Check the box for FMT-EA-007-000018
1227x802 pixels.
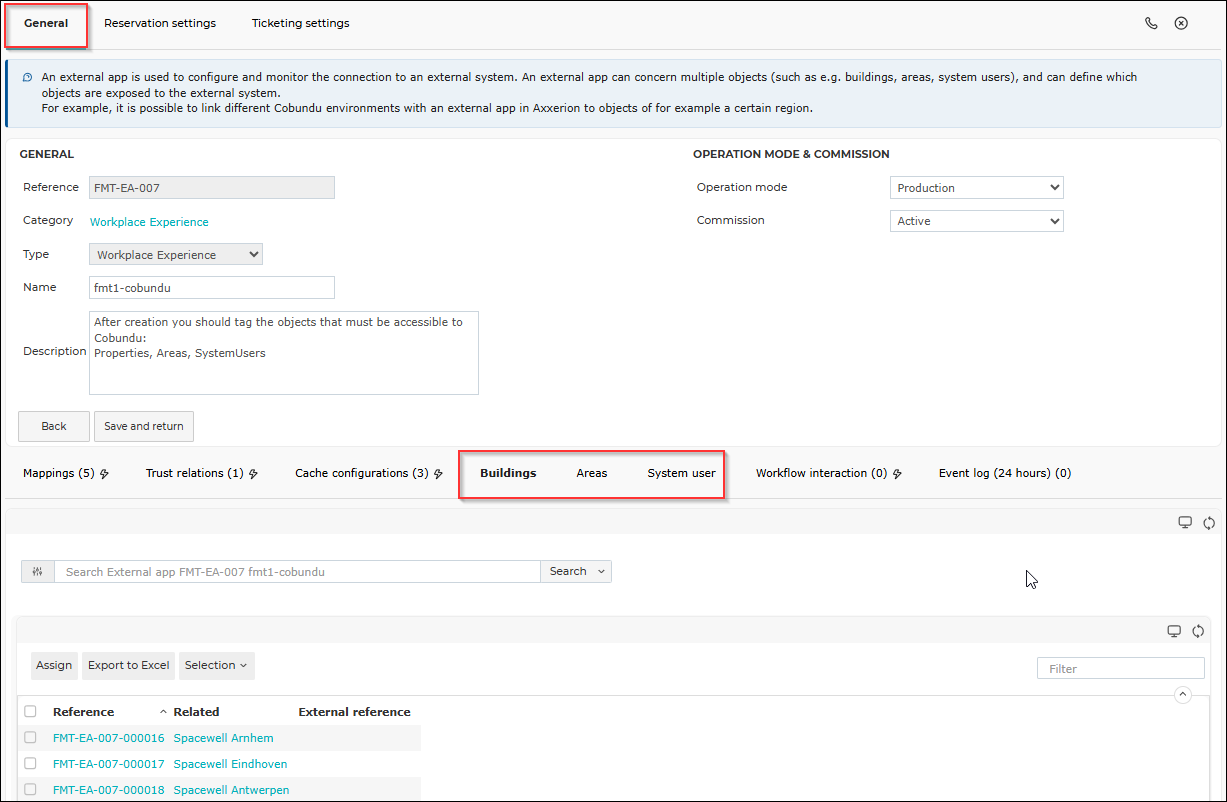pyautogui.click(x=30, y=790)
